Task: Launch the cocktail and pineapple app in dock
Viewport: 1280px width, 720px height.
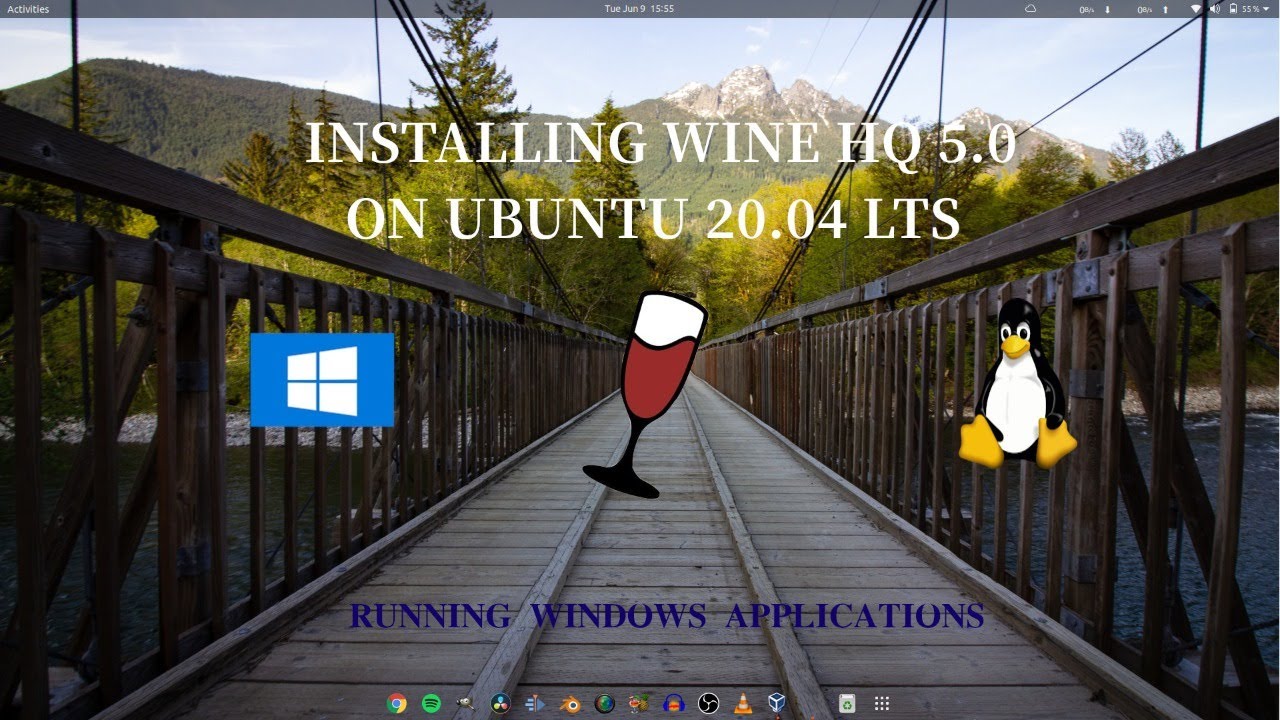Action: [638, 703]
